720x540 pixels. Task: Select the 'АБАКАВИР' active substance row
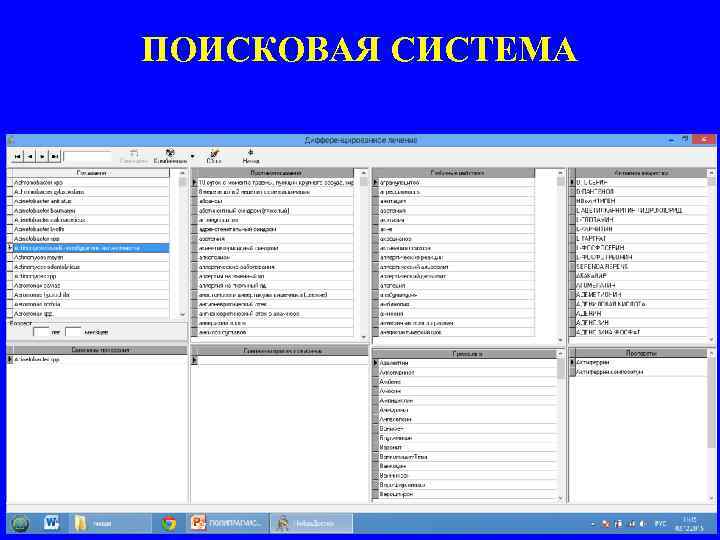(641, 276)
